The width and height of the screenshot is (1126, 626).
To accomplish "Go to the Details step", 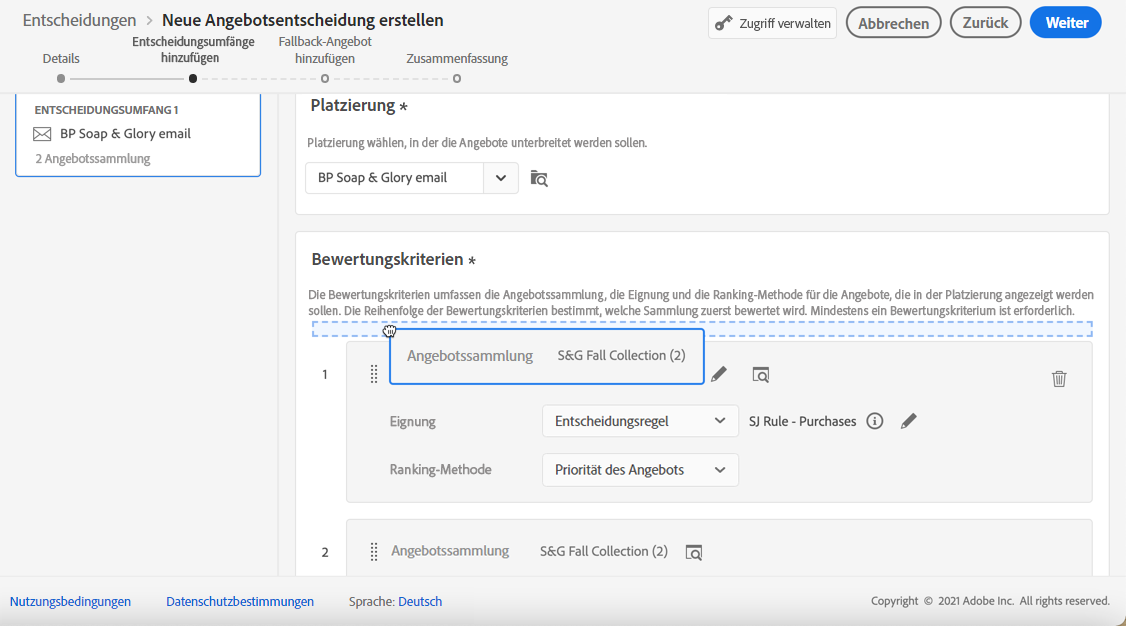I will 61,78.
